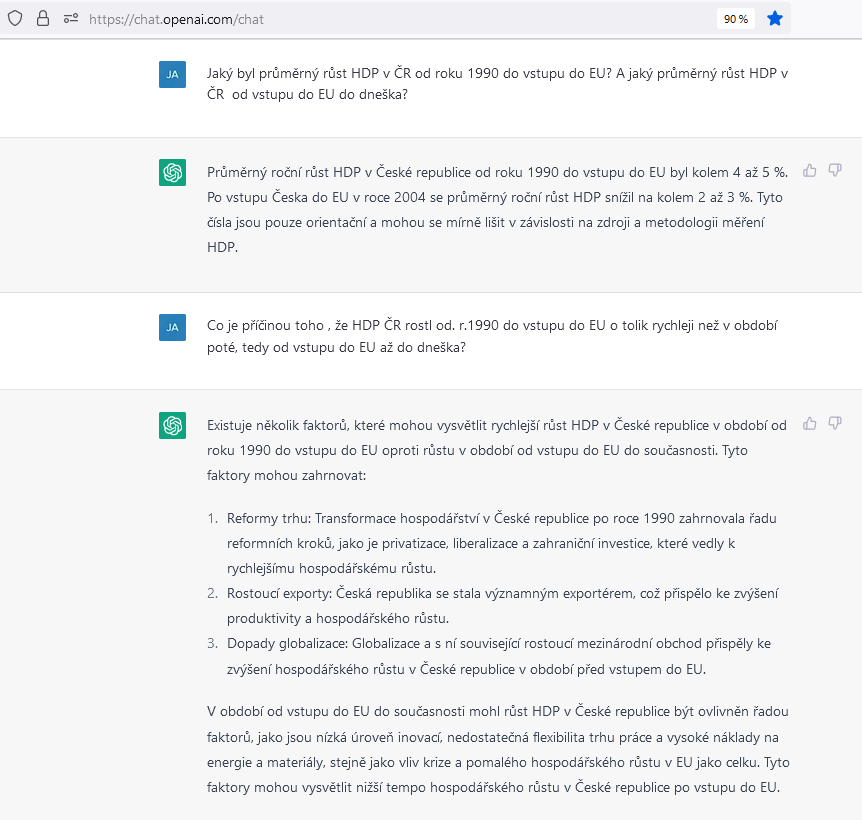Click the ChatGPT logo beside the second answer

pyautogui.click(x=172, y=425)
